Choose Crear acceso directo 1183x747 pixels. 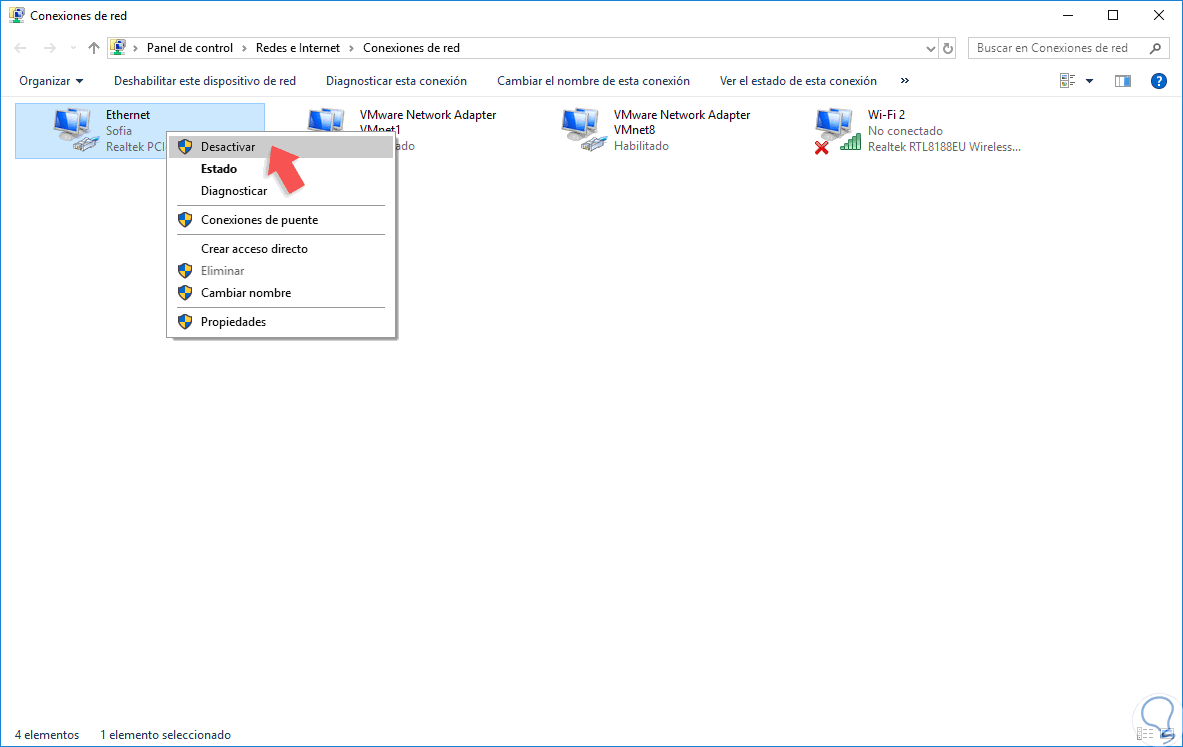[281, 248]
